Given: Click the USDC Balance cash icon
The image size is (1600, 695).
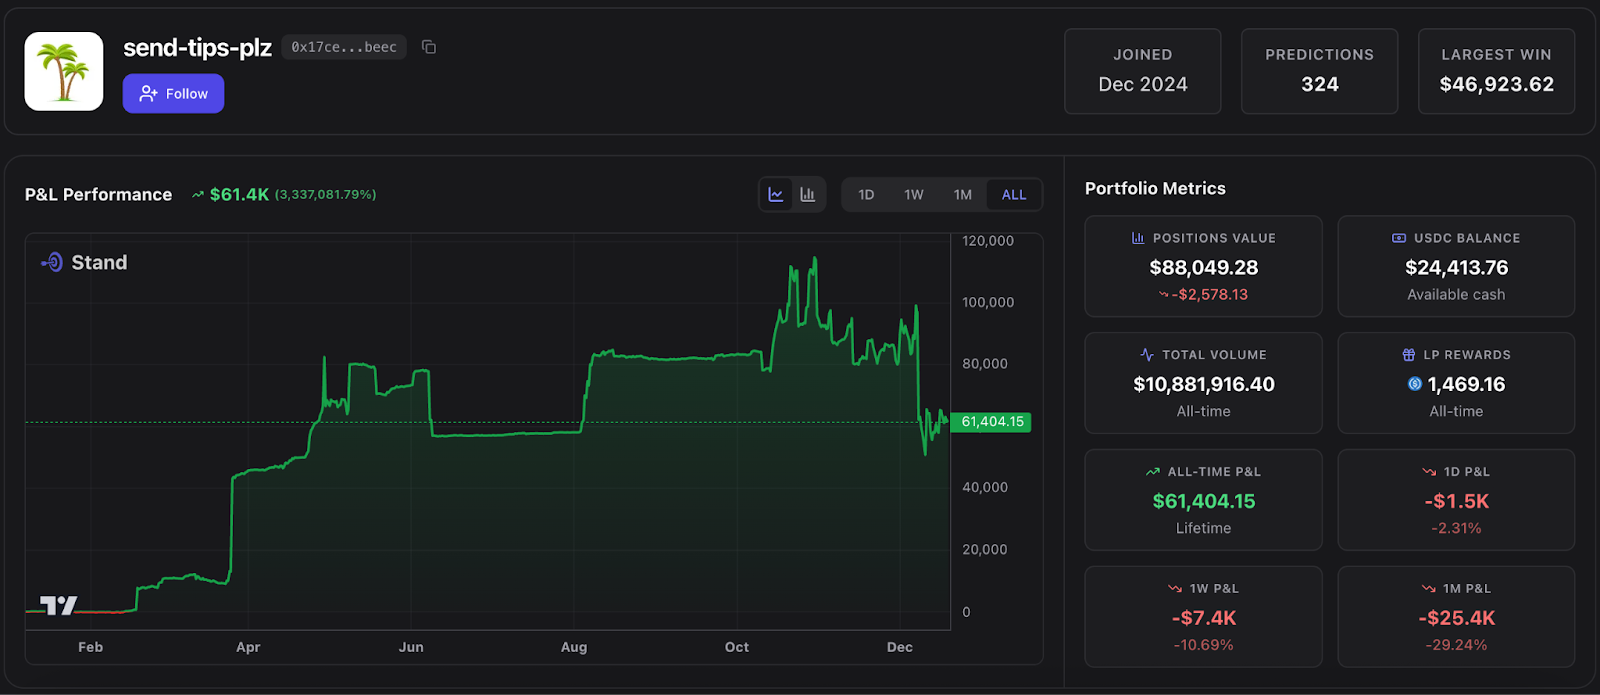Looking at the screenshot, I should coord(1399,238).
